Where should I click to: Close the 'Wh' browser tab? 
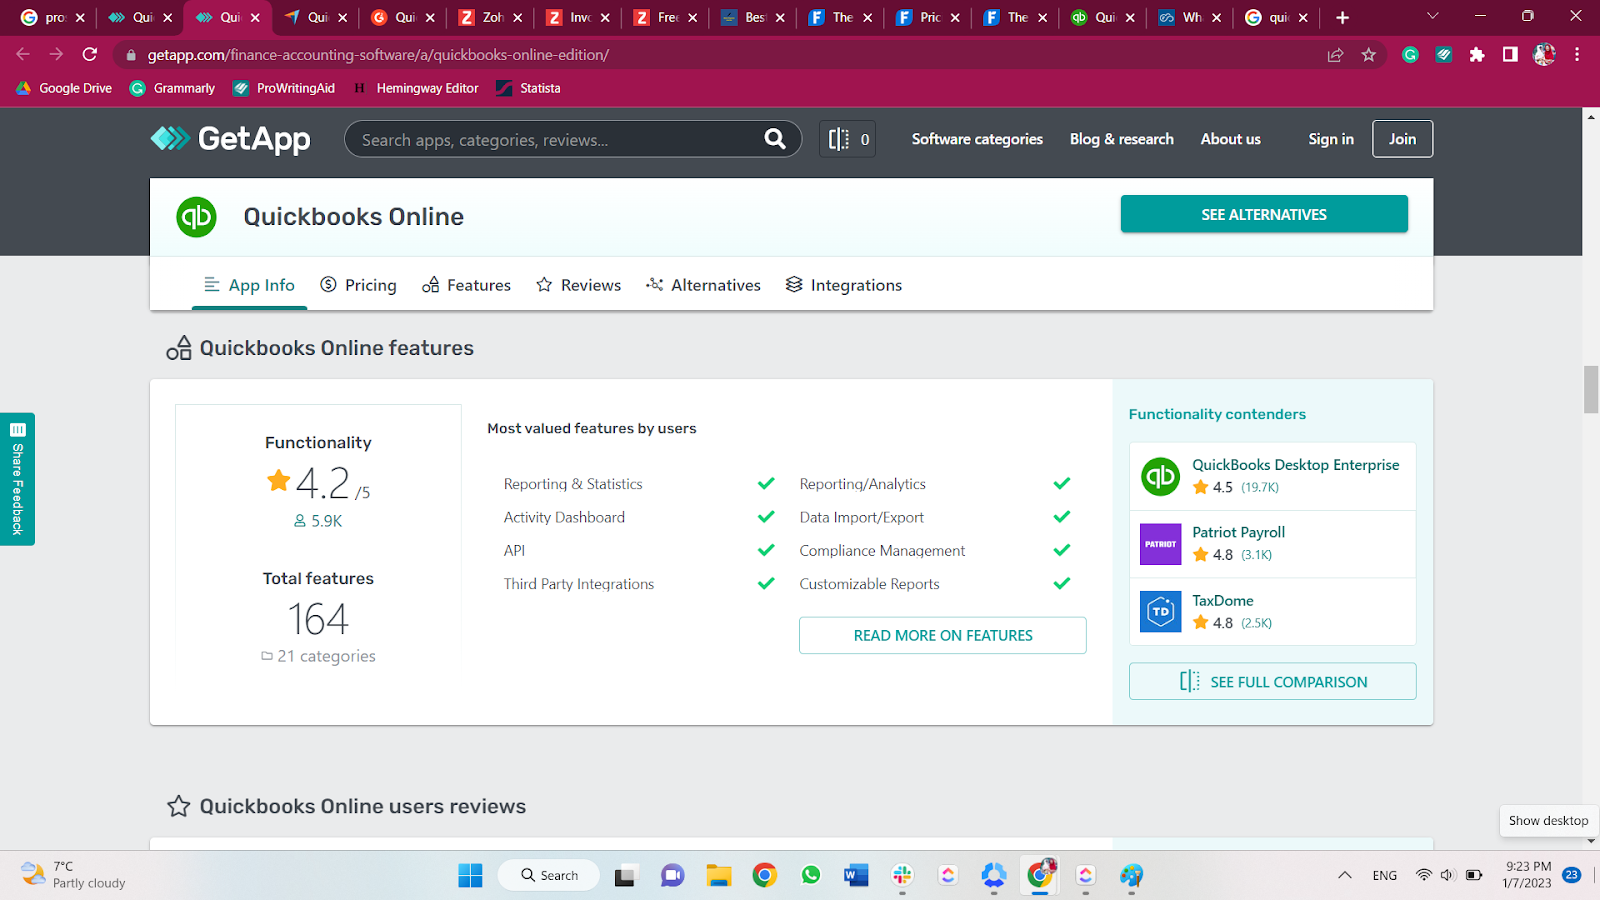pyautogui.click(x=1216, y=17)
